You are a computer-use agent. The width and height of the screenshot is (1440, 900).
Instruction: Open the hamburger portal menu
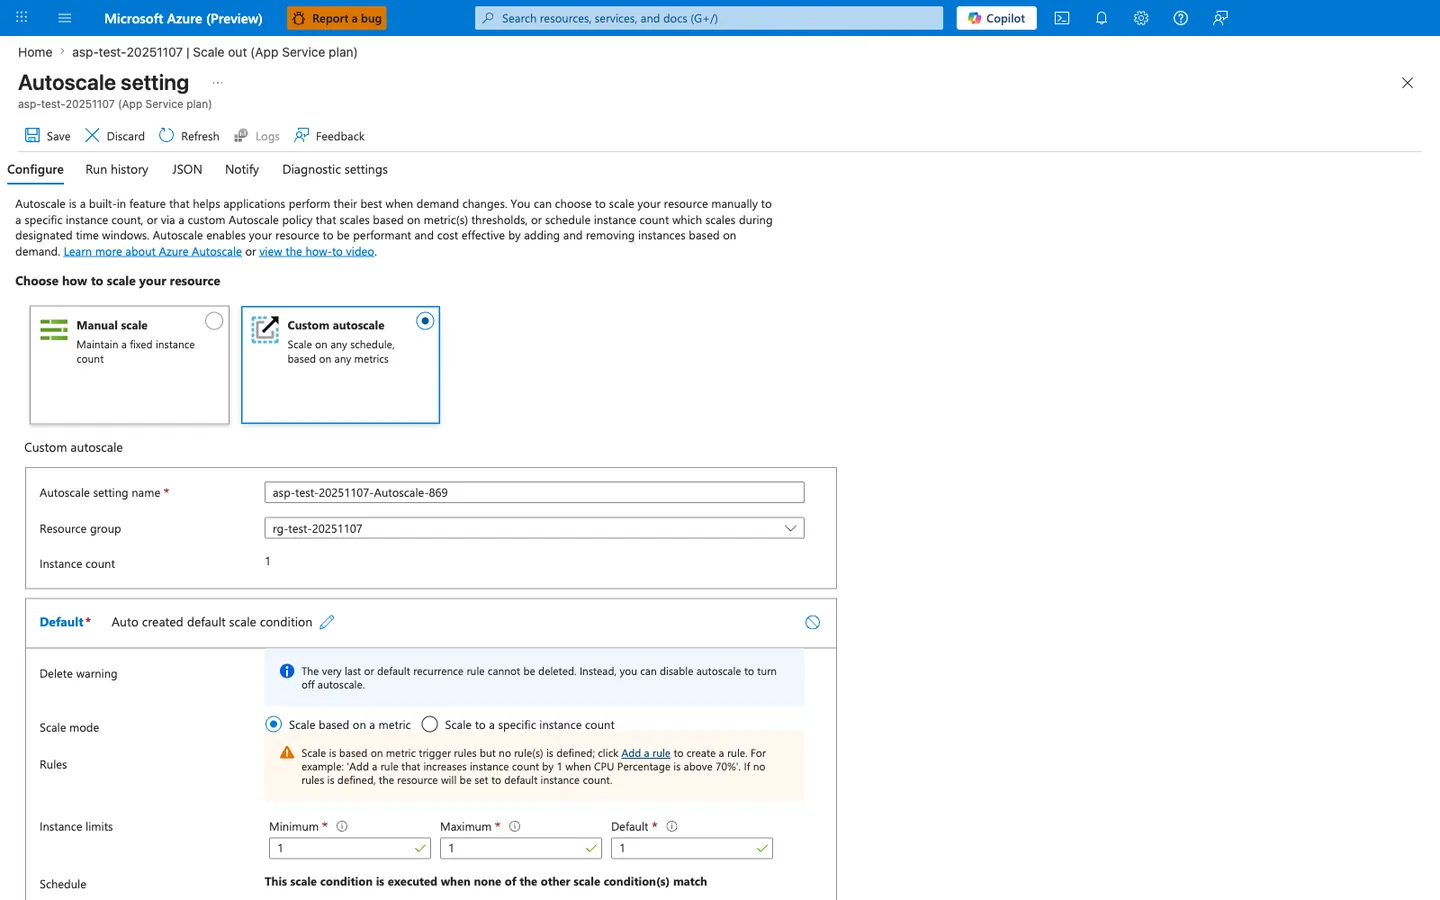pyautogui.click(x=65, y=18)
